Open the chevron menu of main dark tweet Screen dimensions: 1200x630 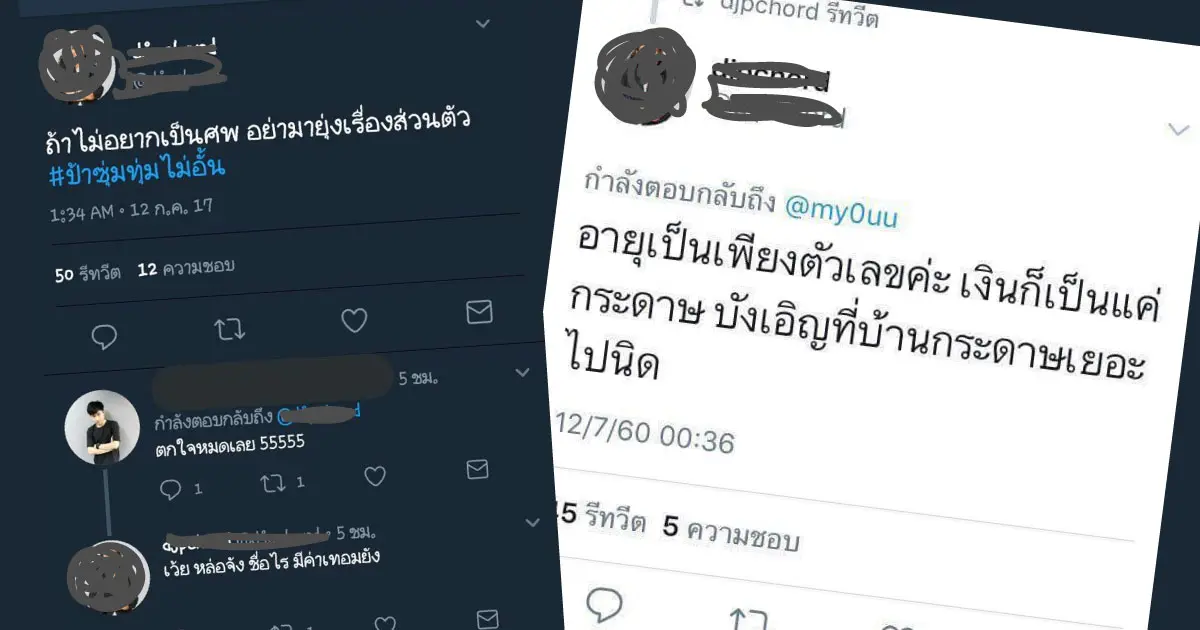point(482,22)
